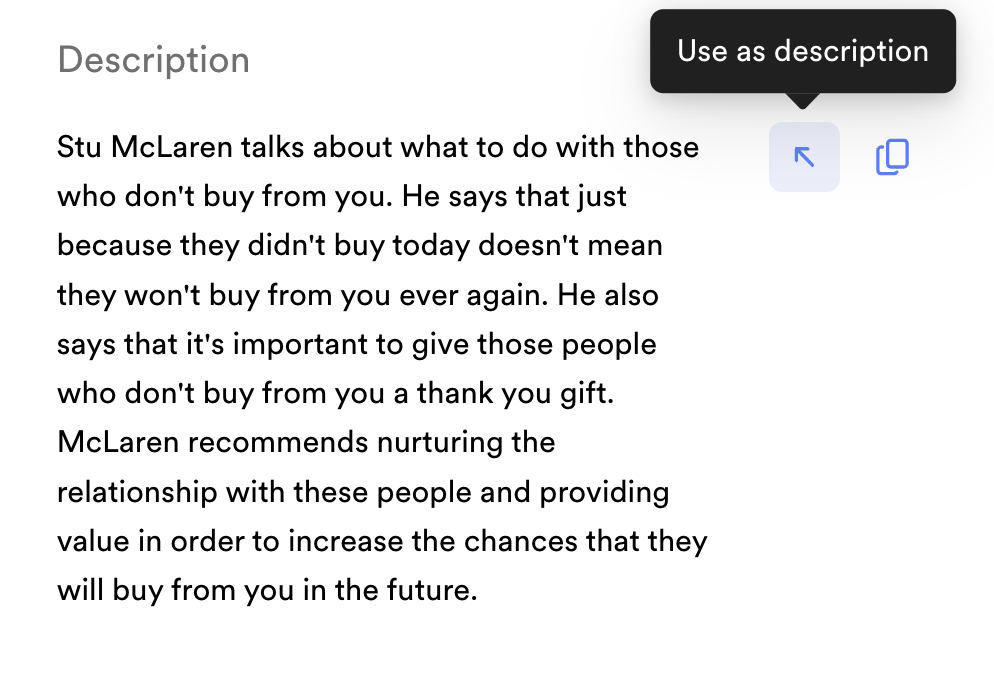The height and width of the screenshot is (674, 994).
Task: Click the Use as description arrow icon
Action: [x=804, y=157]
